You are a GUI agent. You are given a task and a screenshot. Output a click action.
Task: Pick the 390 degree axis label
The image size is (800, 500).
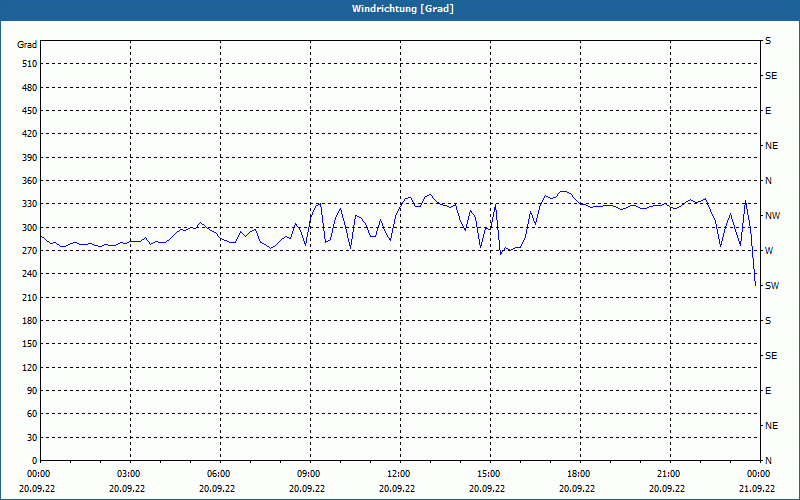[x=29, y=158]
